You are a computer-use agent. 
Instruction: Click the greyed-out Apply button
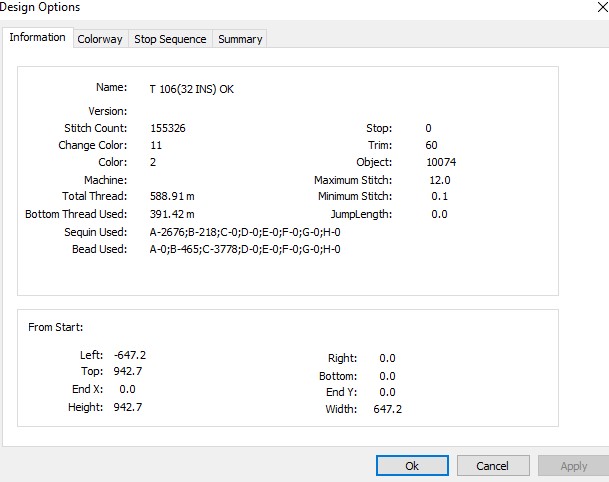[x=573, y=466]
